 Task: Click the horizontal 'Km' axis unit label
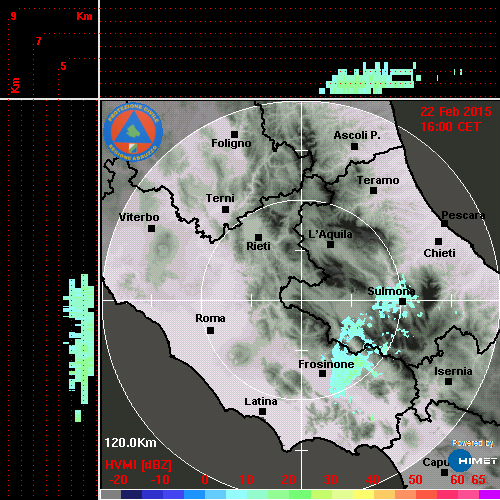84,16
